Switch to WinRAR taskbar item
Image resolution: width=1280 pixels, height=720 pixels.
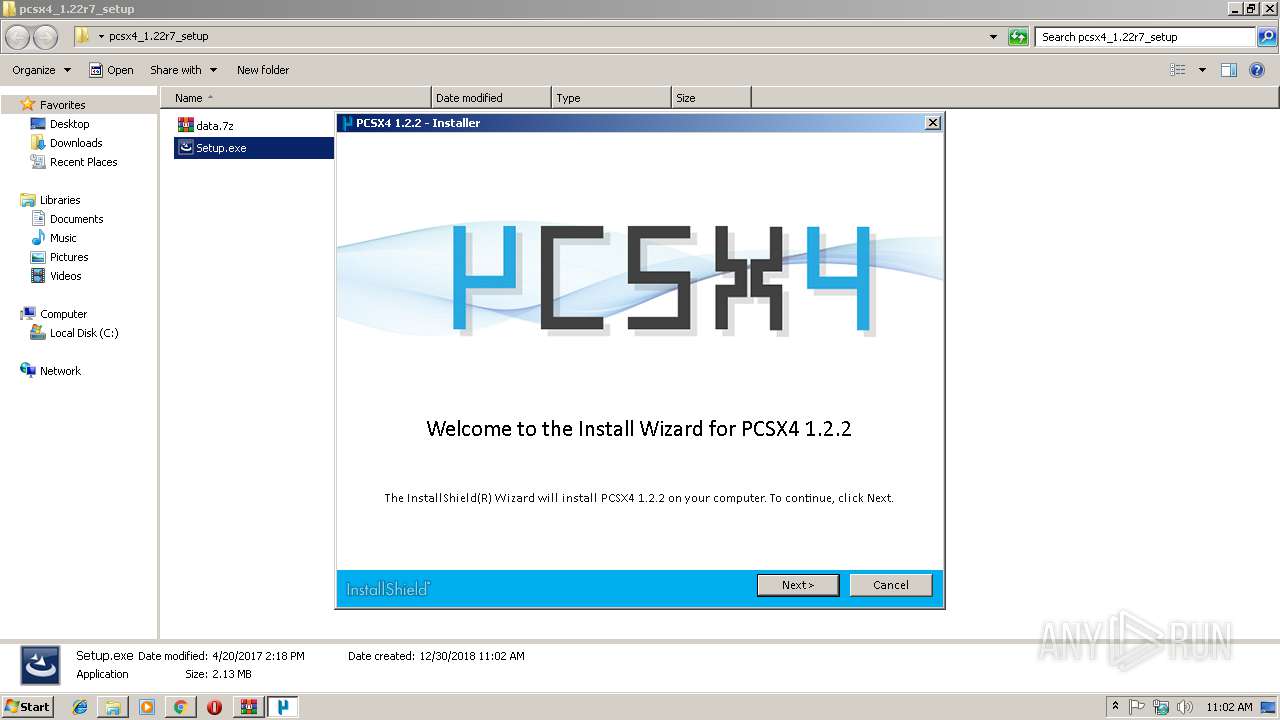click(248, 707)
